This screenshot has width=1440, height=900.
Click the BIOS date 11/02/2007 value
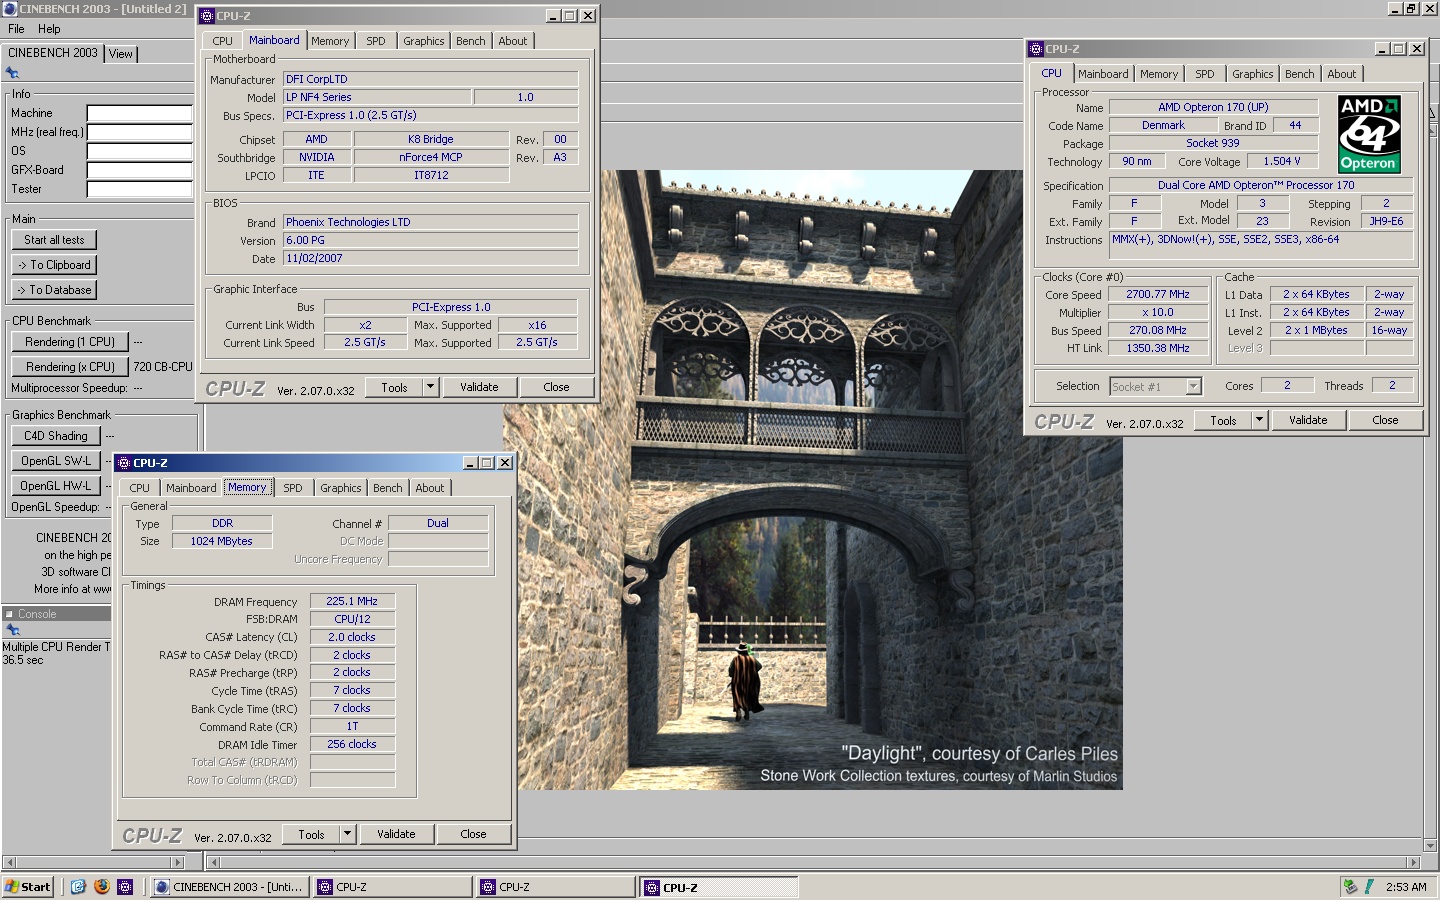(430, 258)
